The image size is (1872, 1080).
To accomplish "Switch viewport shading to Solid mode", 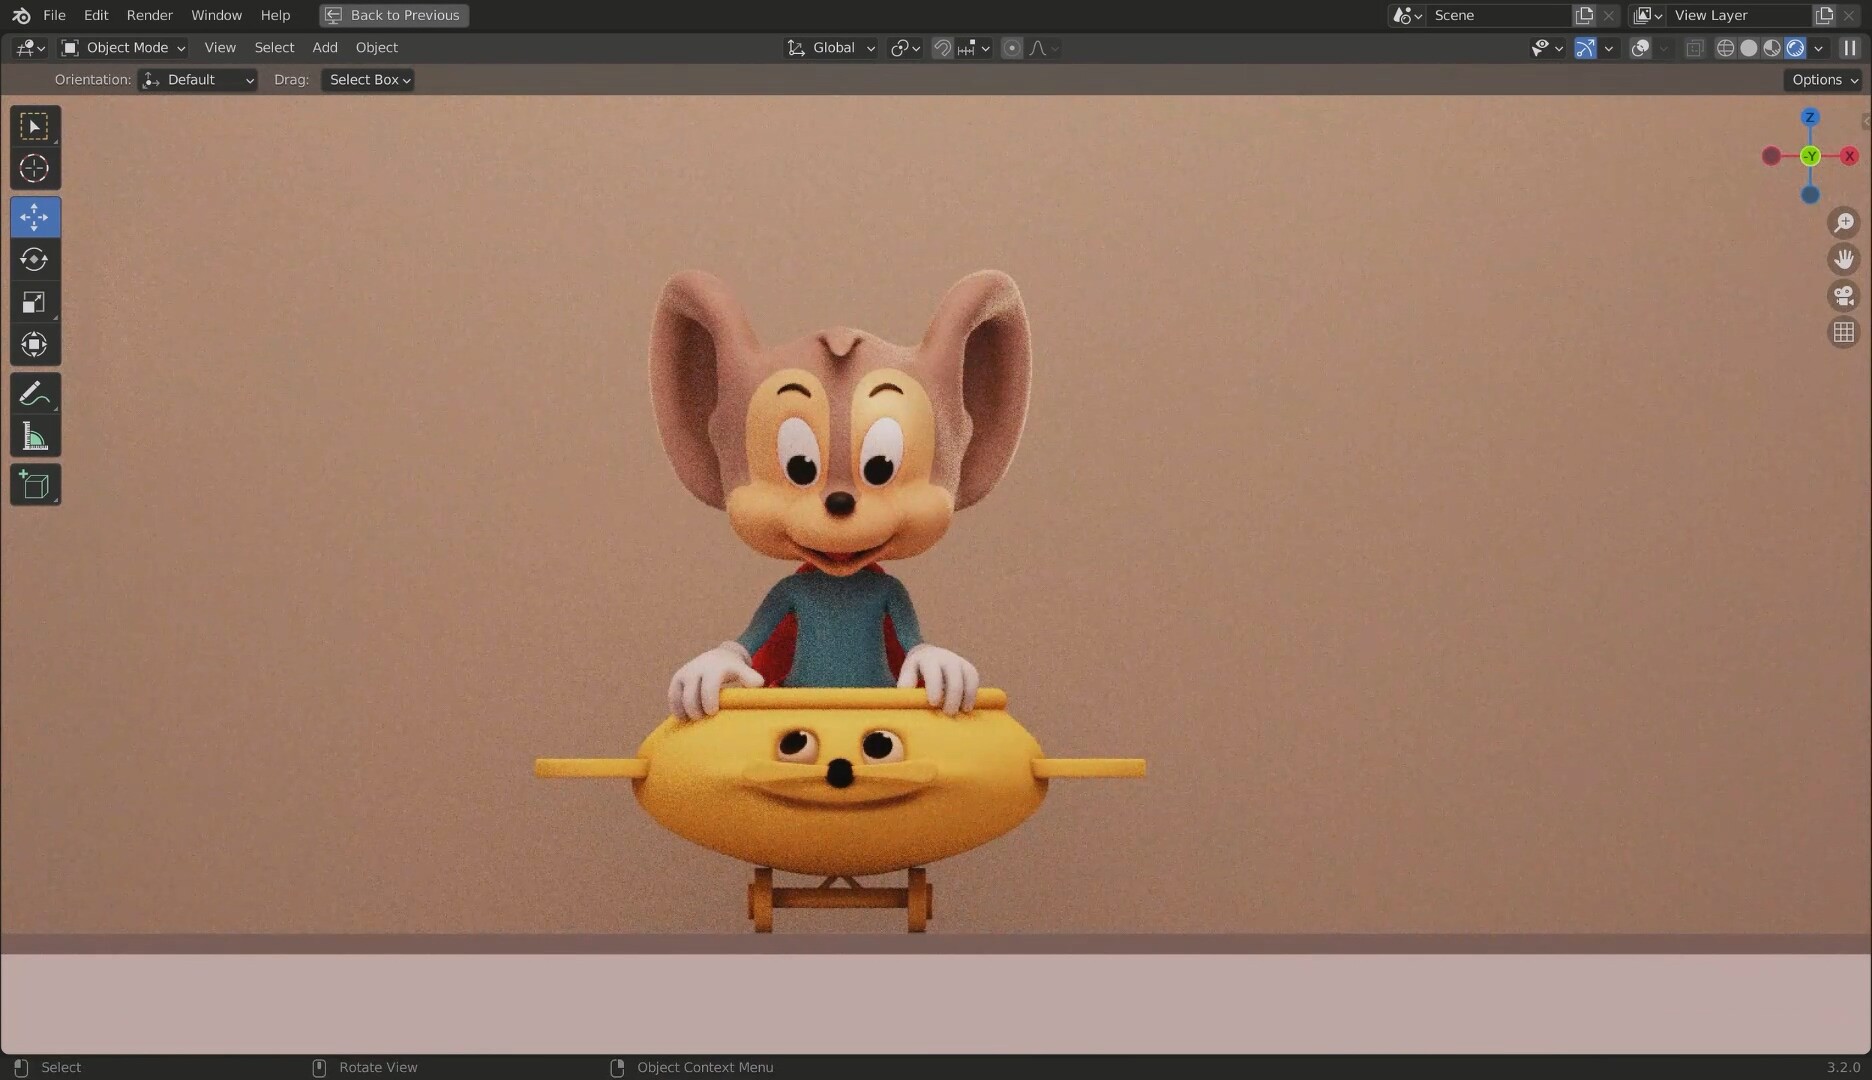I will pos(1749,47).
